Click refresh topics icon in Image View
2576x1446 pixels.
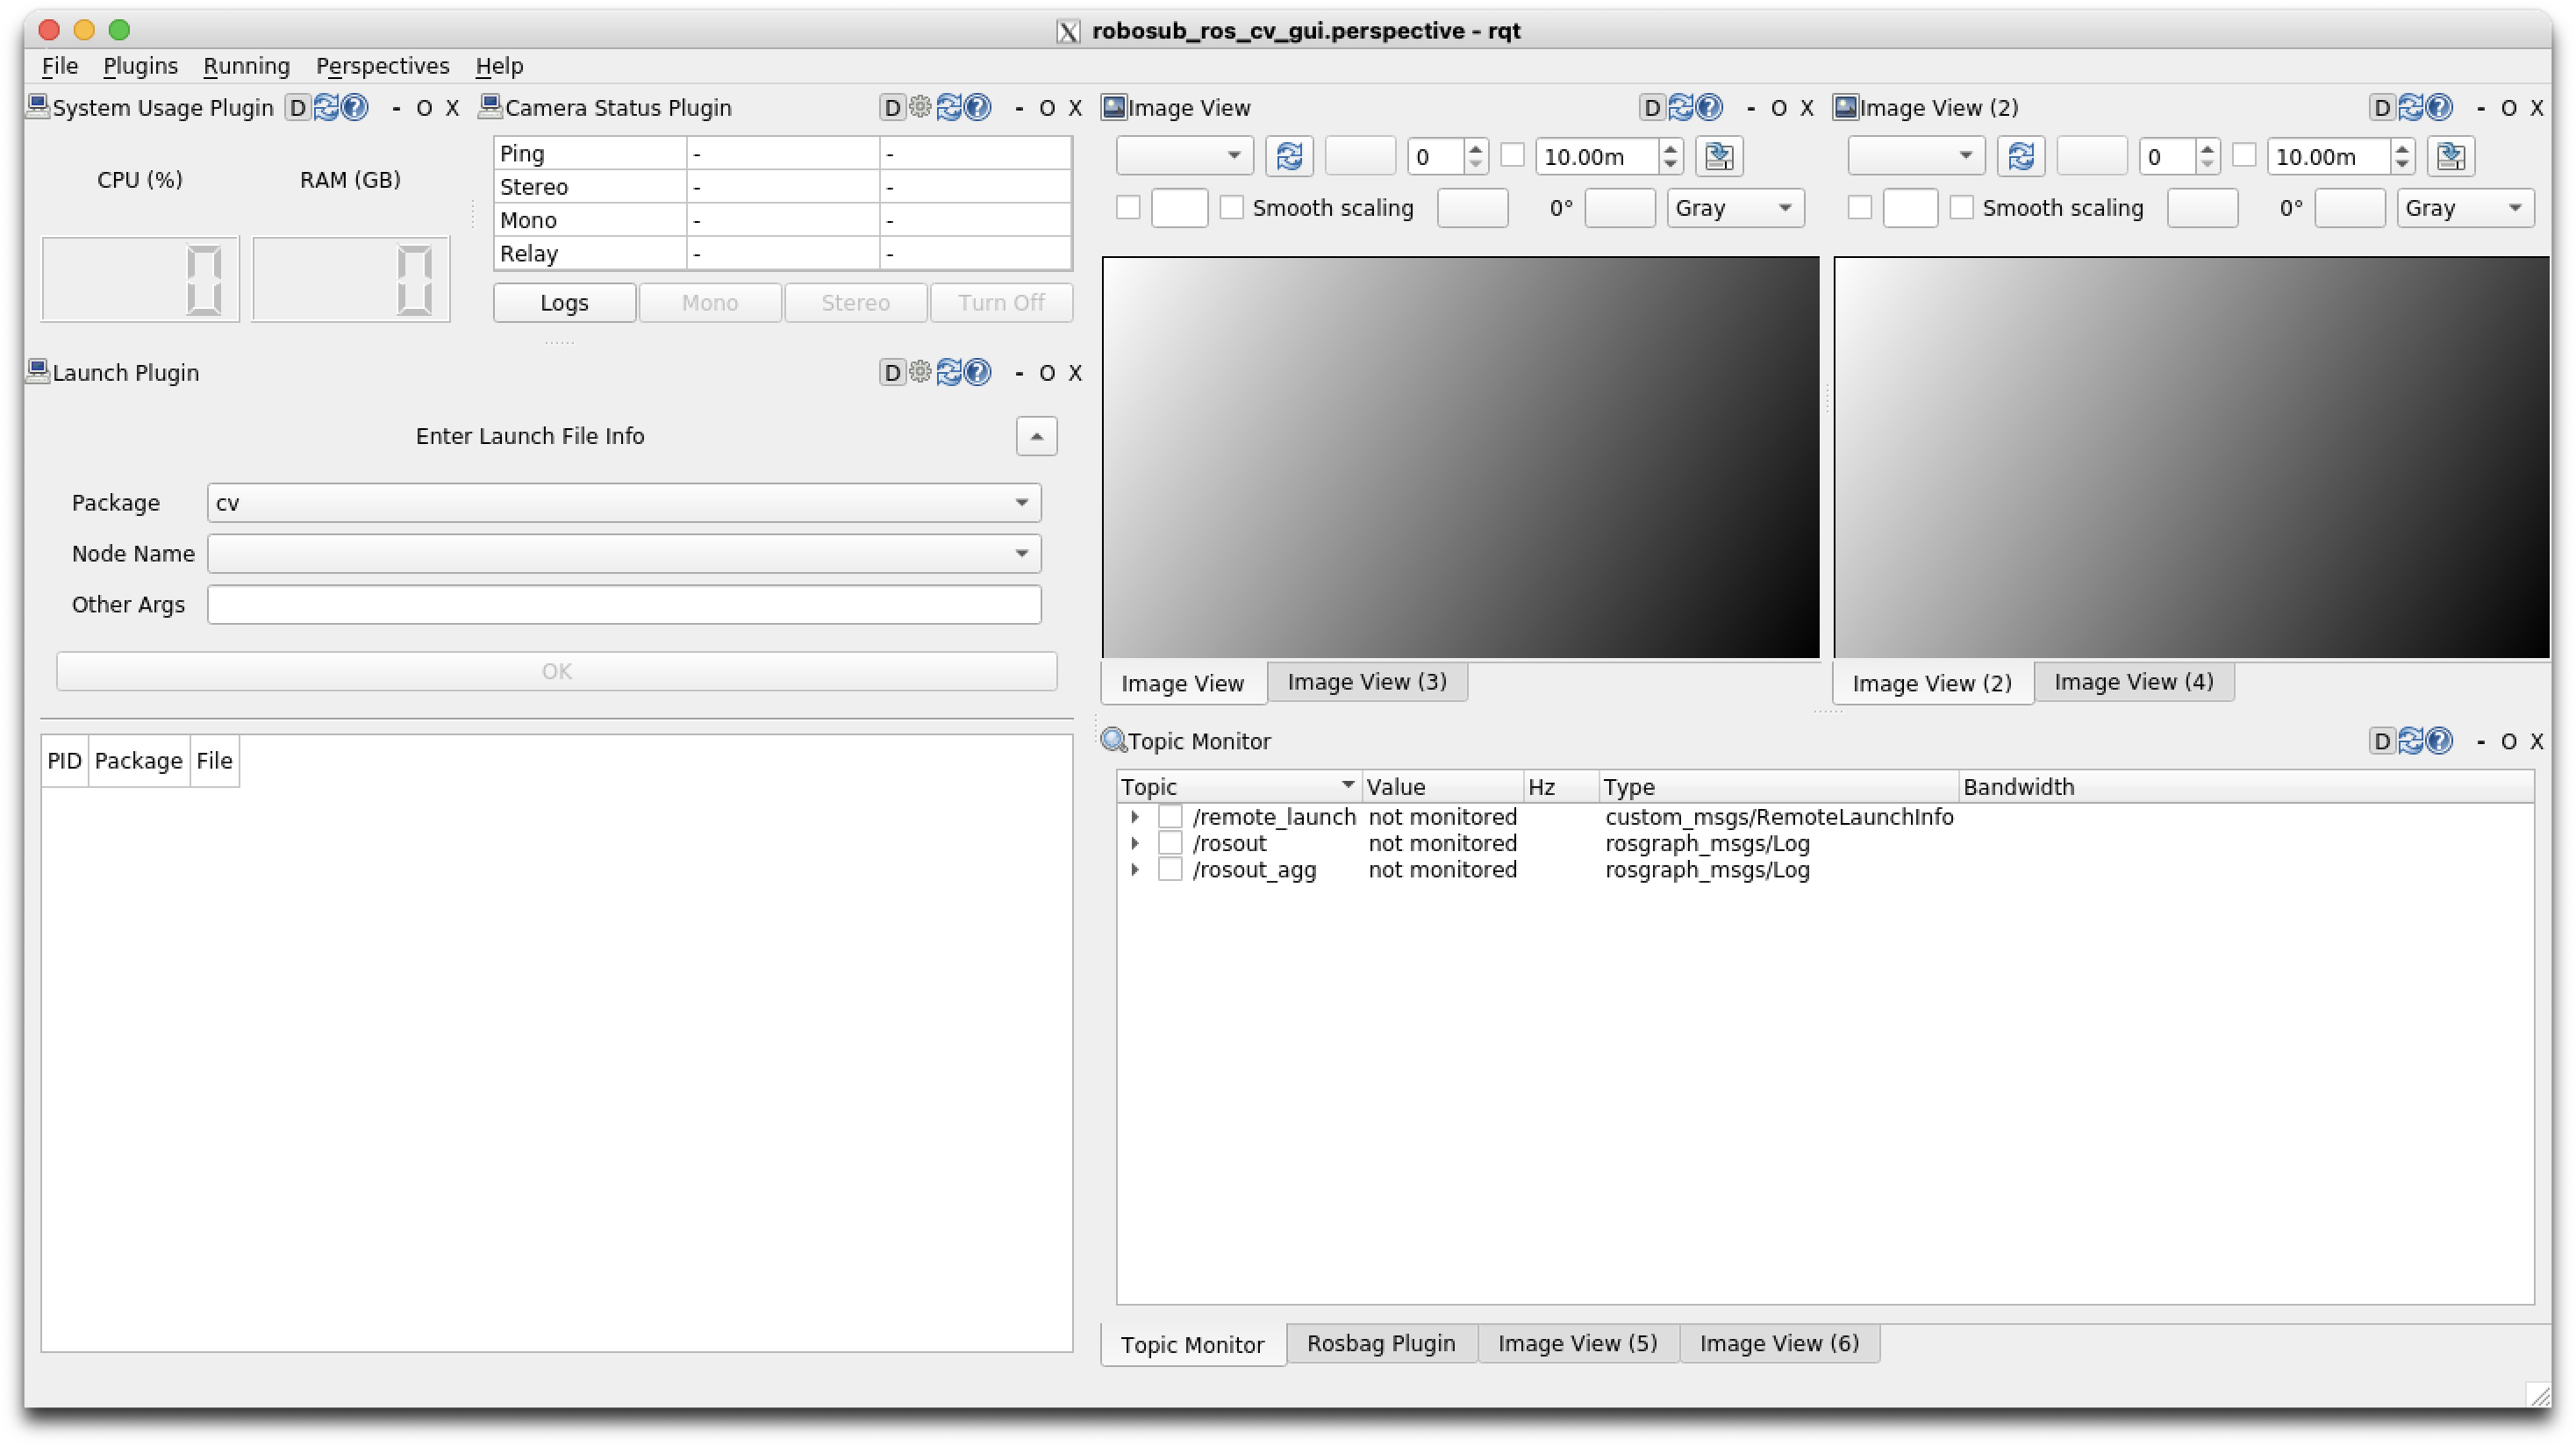tap(1289, 157)
